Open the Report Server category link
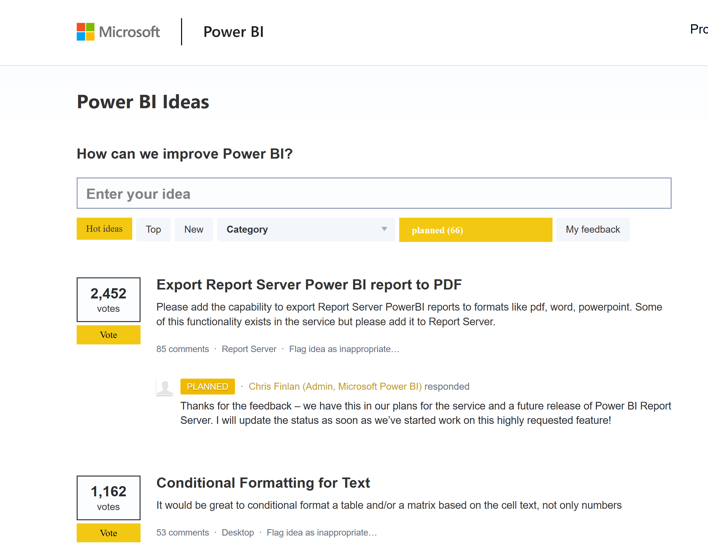Viewport: 708px width, 547px height. (x=249, y=349)
